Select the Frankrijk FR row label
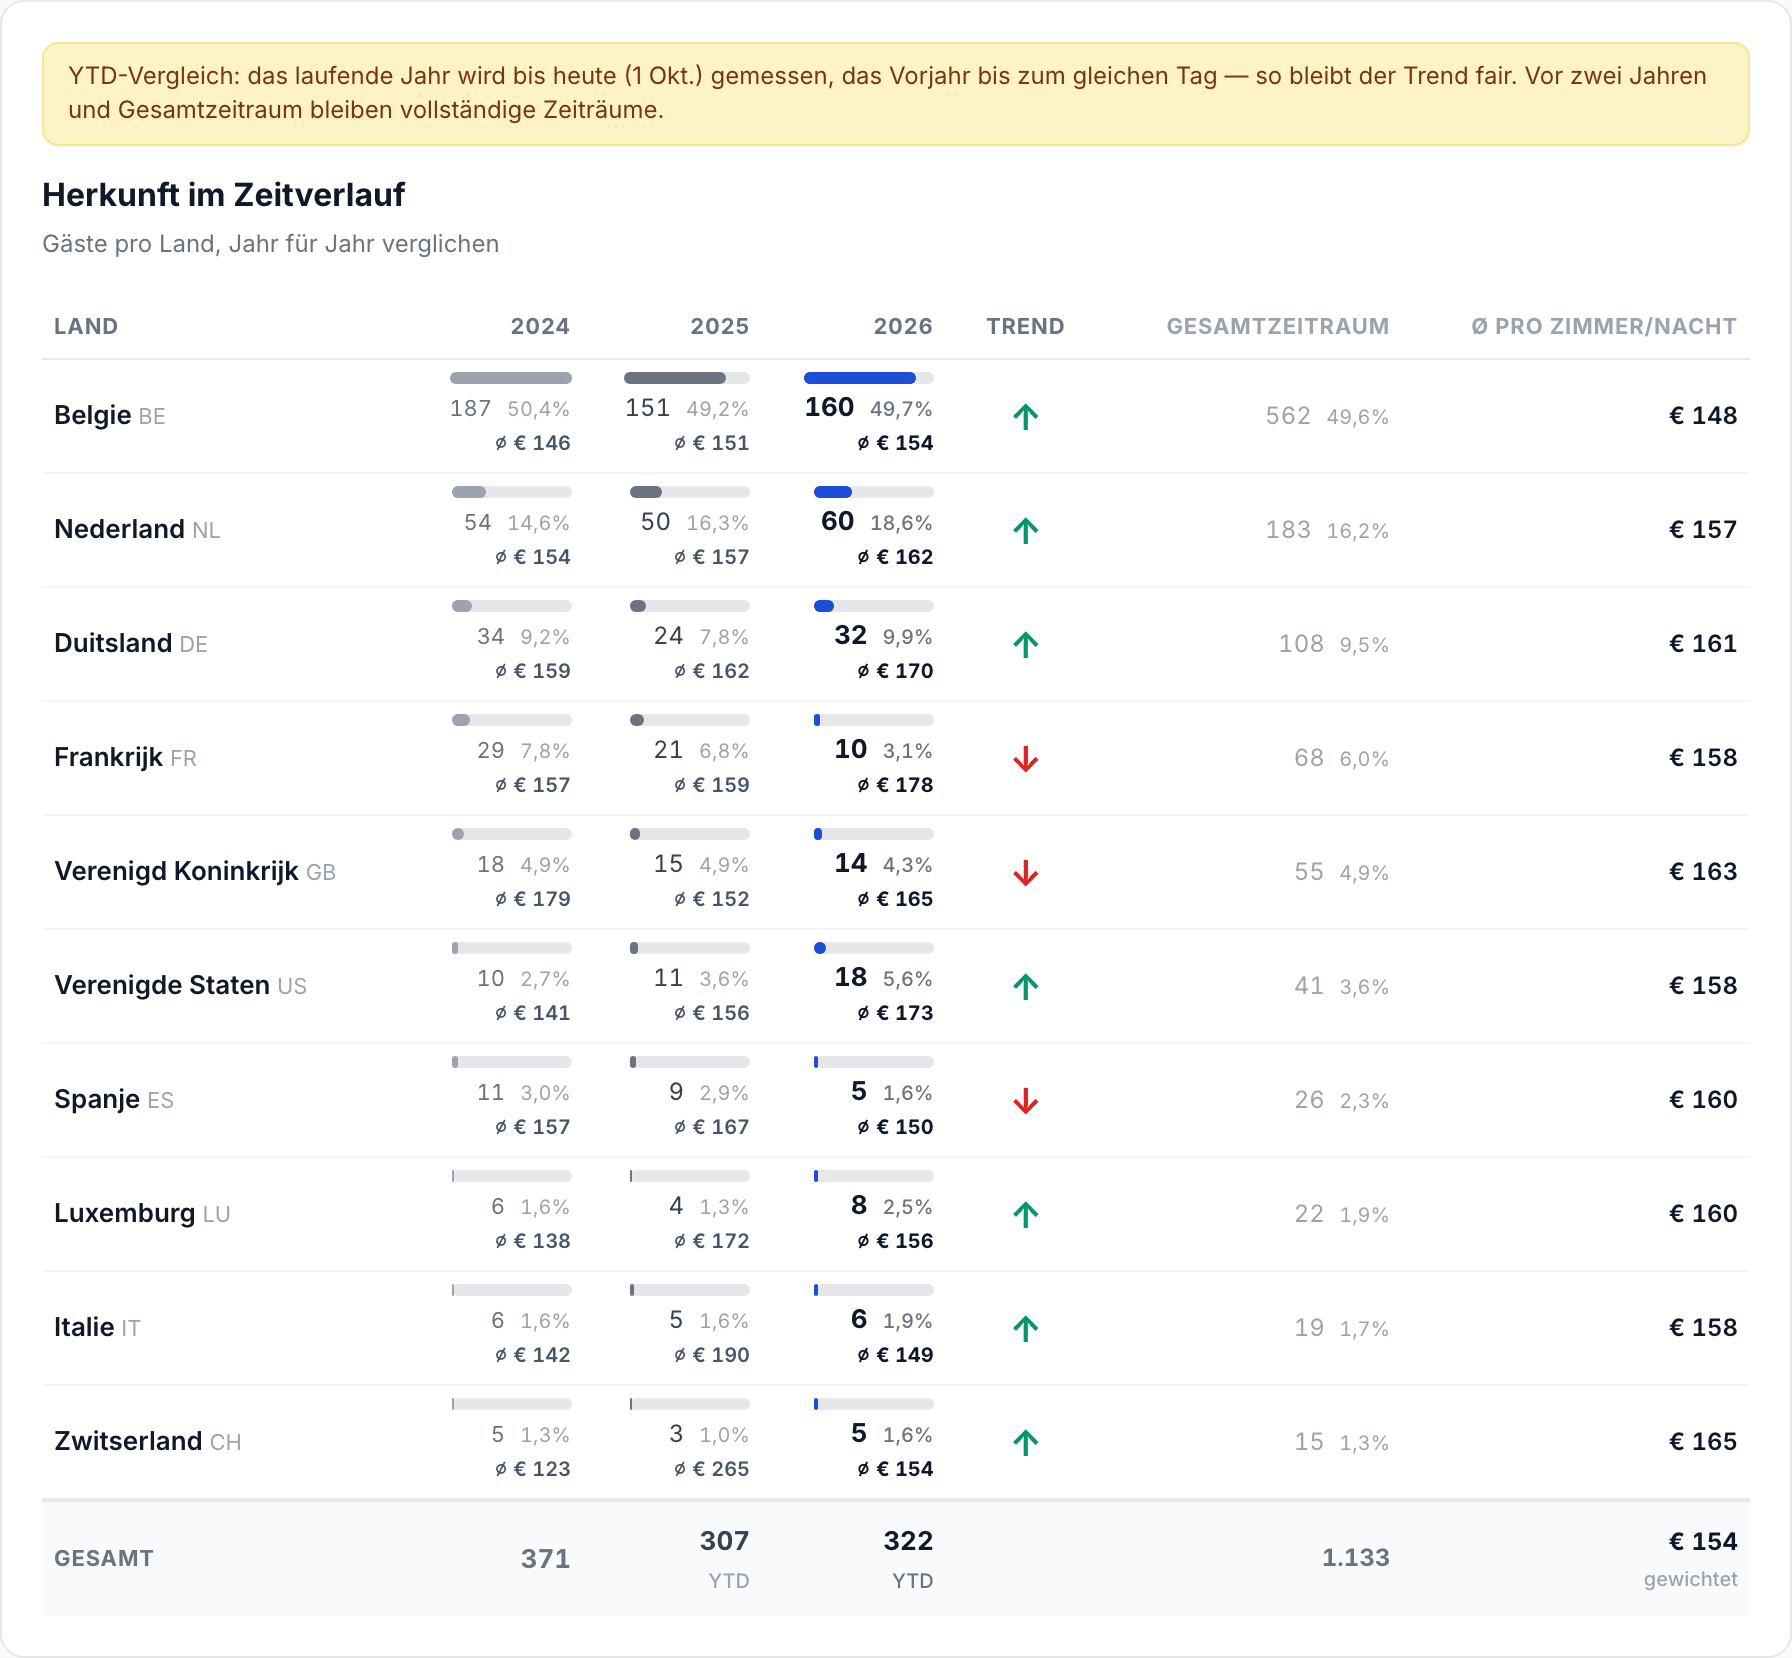Screen dimensions: 1792x1658 [125, 757]
